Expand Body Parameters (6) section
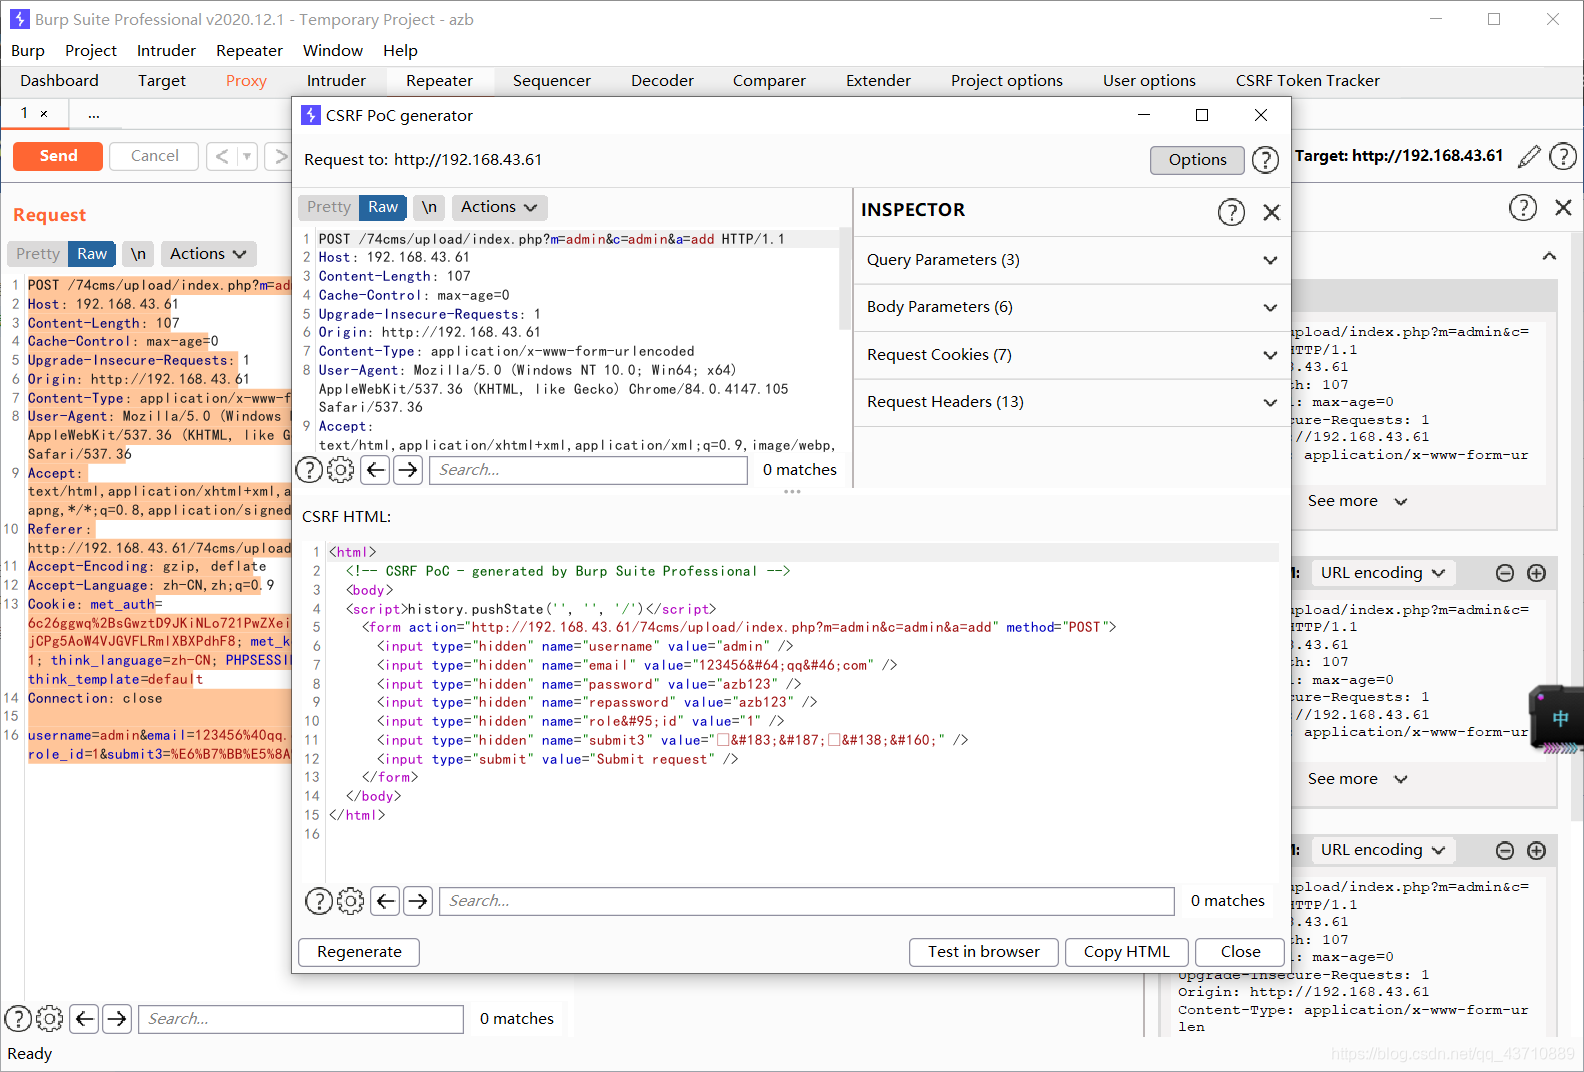This screenshot has width=1584, height=1072. tap(1072, 307)
